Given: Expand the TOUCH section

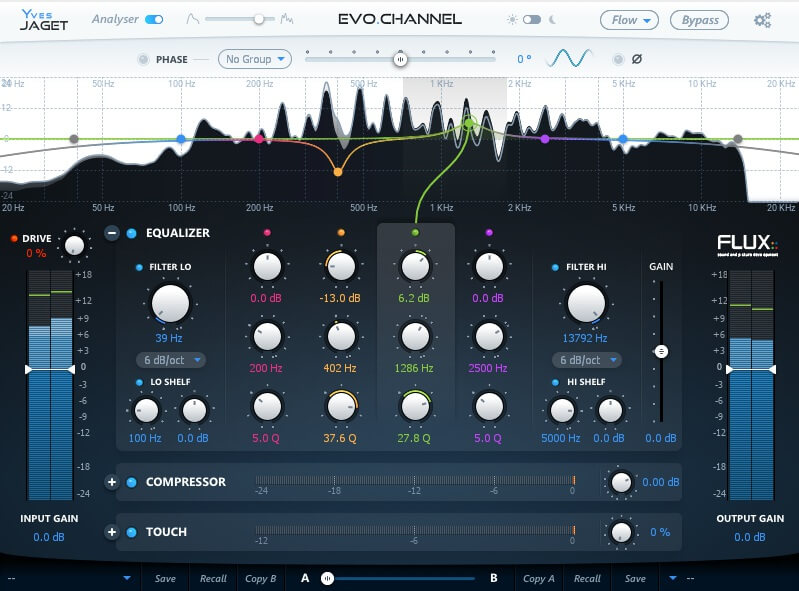Looking at the screenshot, I should tap(112, 532).
